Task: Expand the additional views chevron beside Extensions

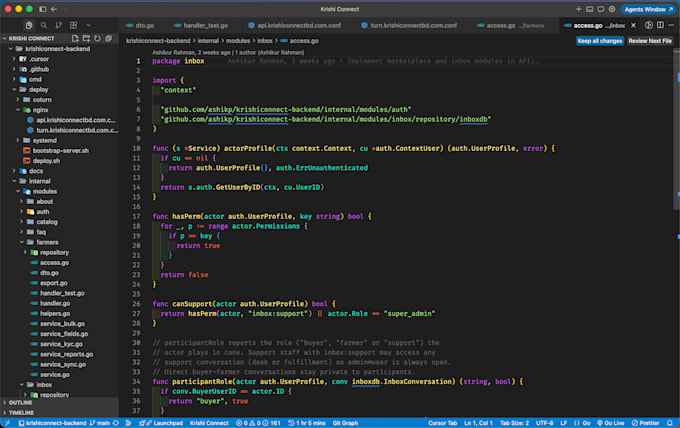Action: 88,25
